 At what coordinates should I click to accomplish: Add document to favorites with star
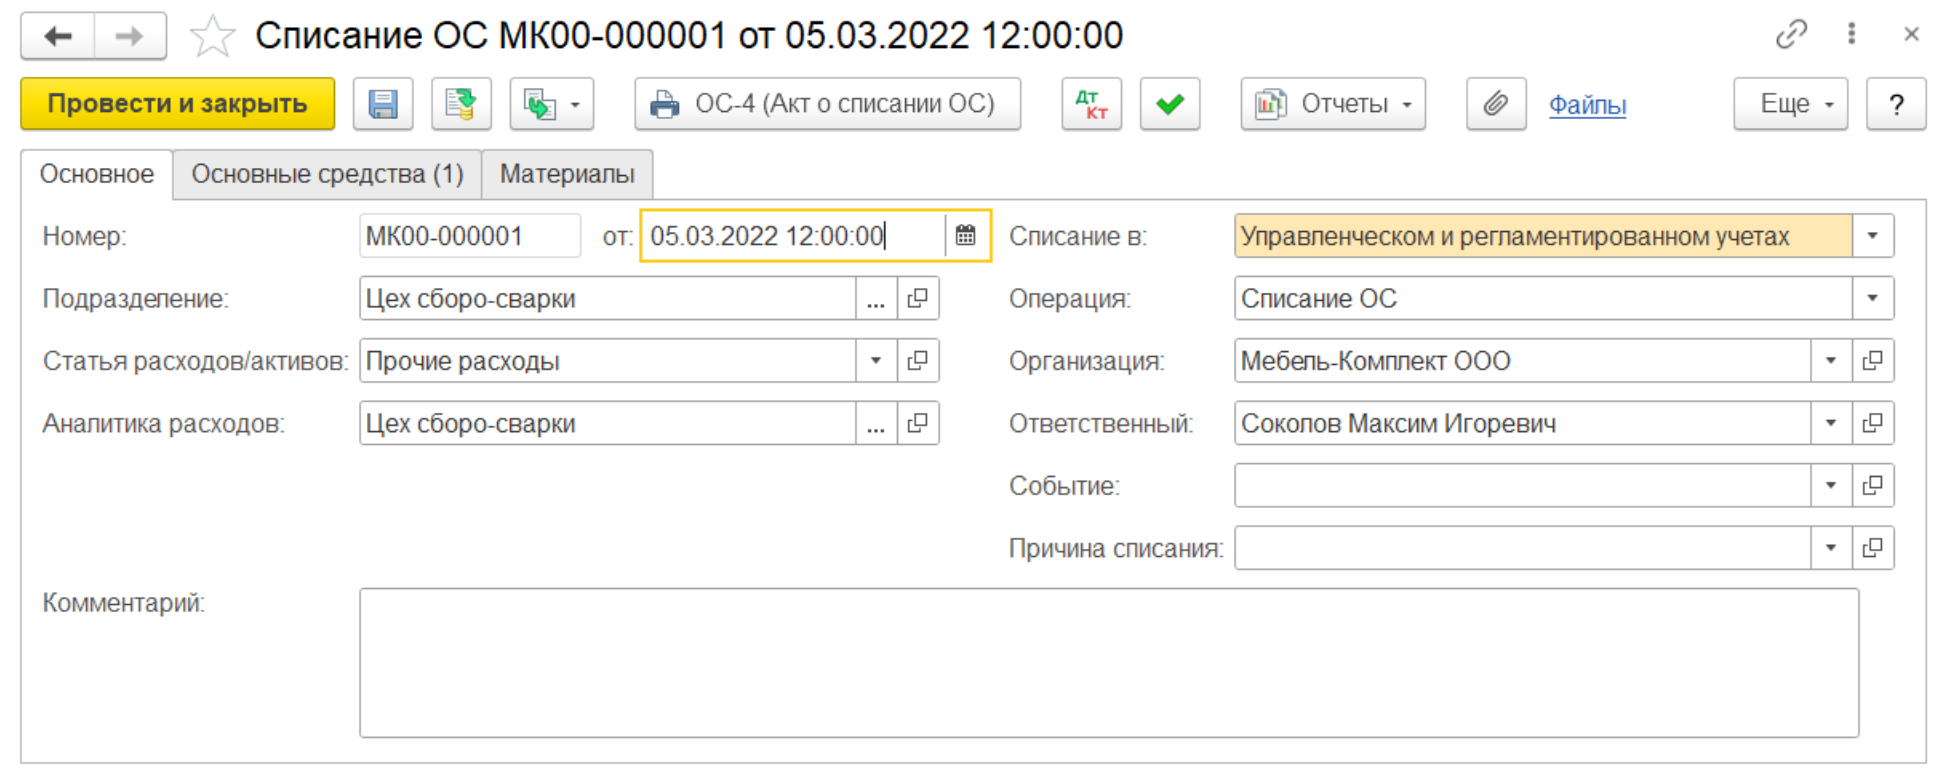tap(212, 37)
